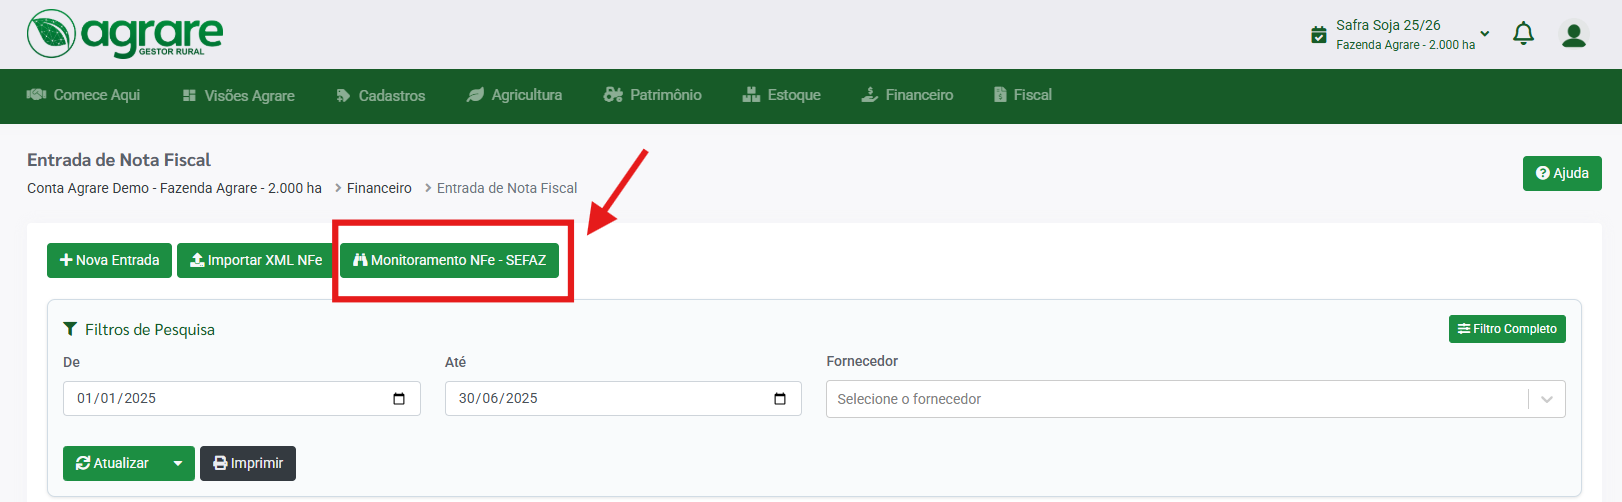
Task: Click the calendar icon beside Safra Soja 25/26
Action: tap(1319, 35)
